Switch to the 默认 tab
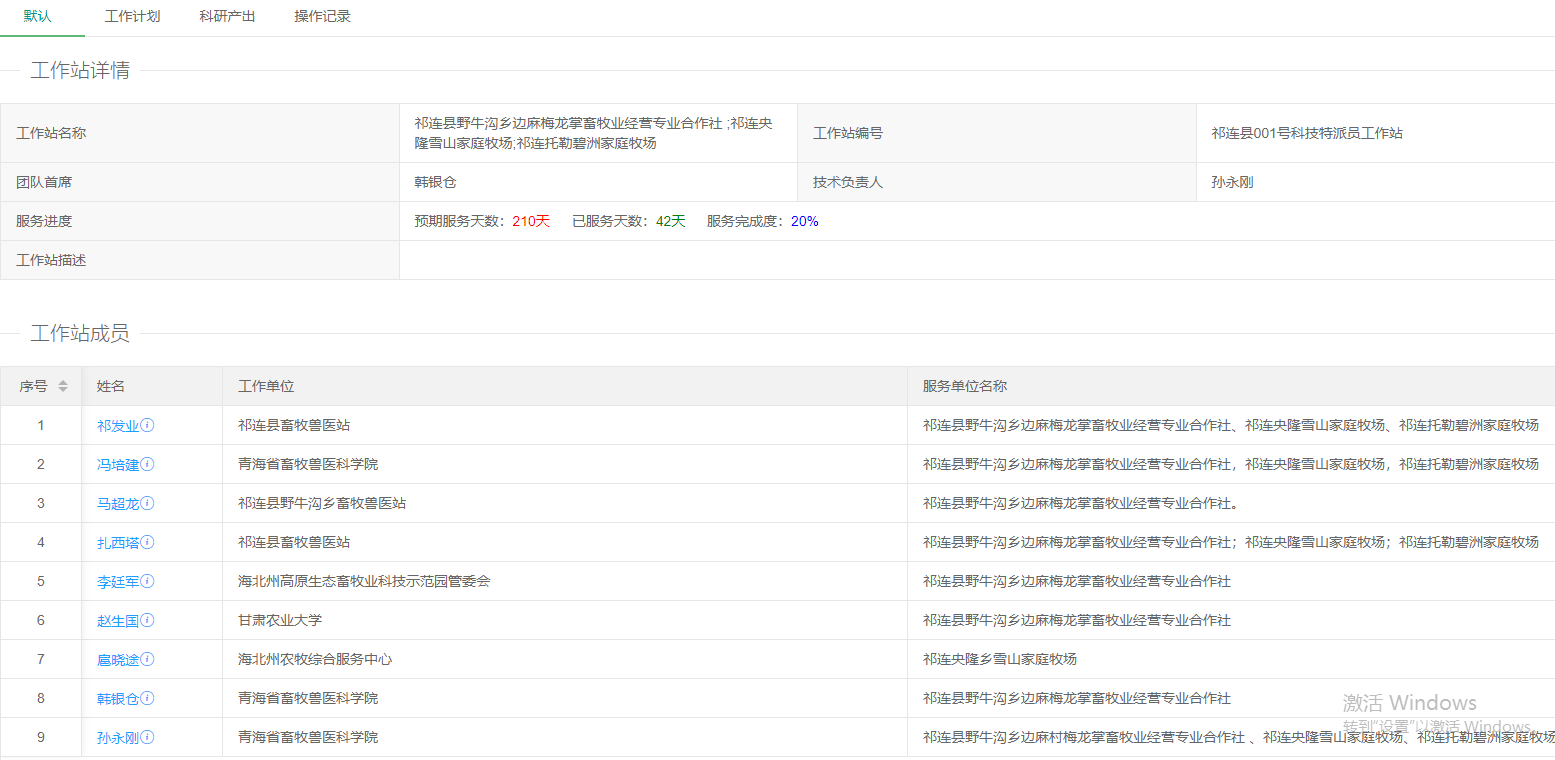The width and height of the screenshot is (1555, 760). pos(37,16)
